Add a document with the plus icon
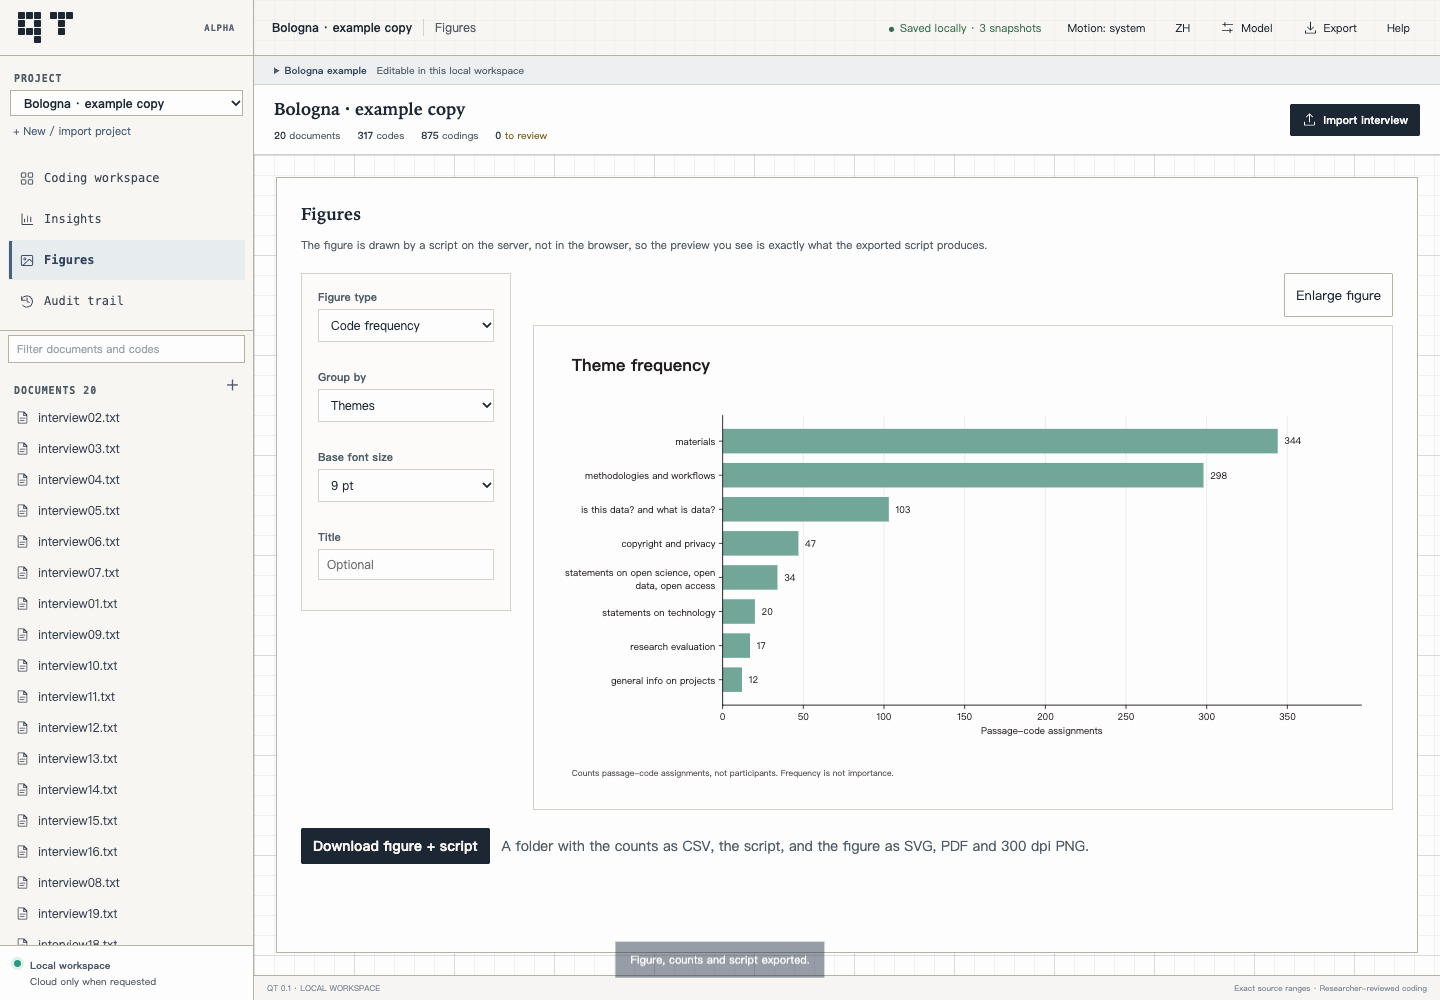 click(x=232, y=385)
